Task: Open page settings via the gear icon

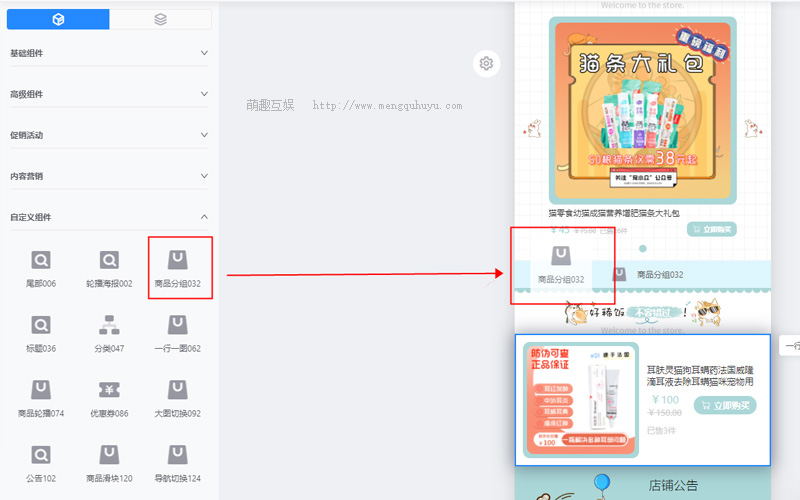Action: (x=486, y=63)
